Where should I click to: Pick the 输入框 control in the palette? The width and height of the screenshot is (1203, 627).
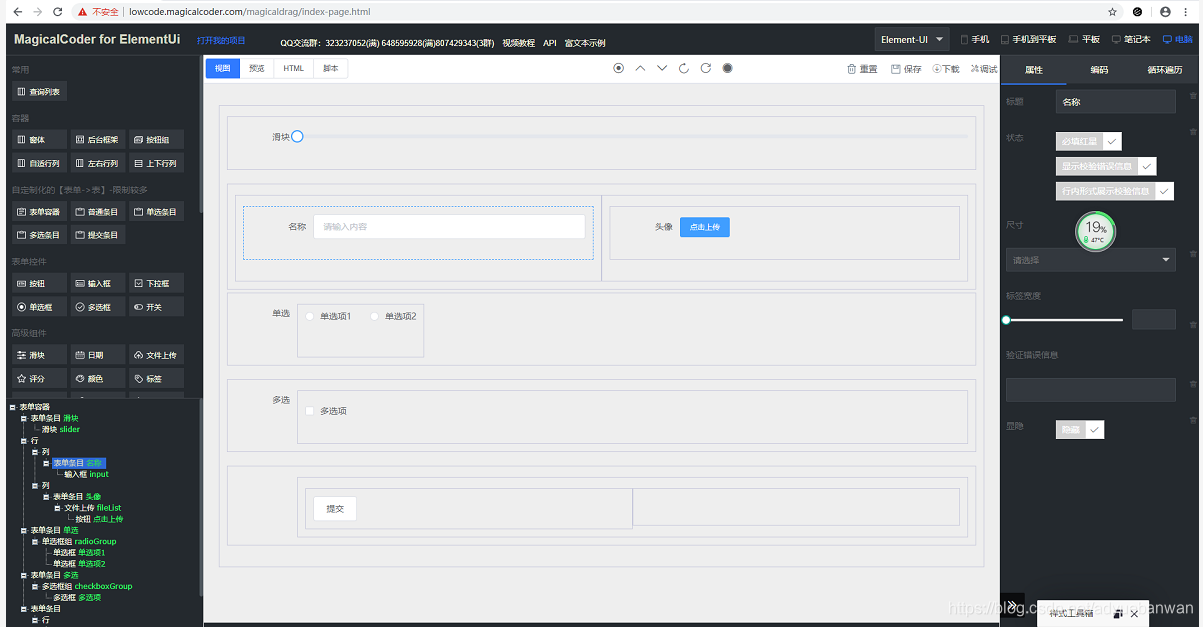click(x=97, y=283)
